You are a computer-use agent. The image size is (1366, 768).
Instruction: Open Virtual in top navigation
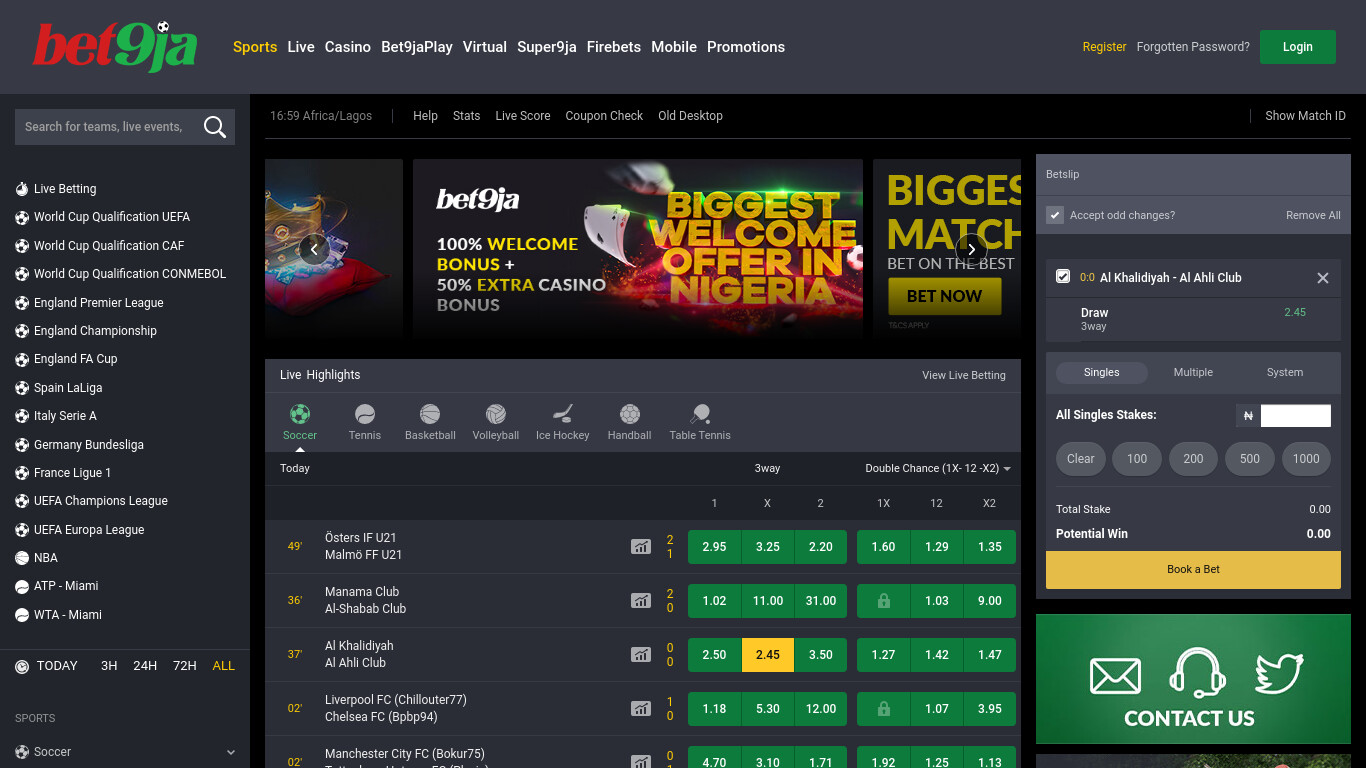[x=485, y=47]
